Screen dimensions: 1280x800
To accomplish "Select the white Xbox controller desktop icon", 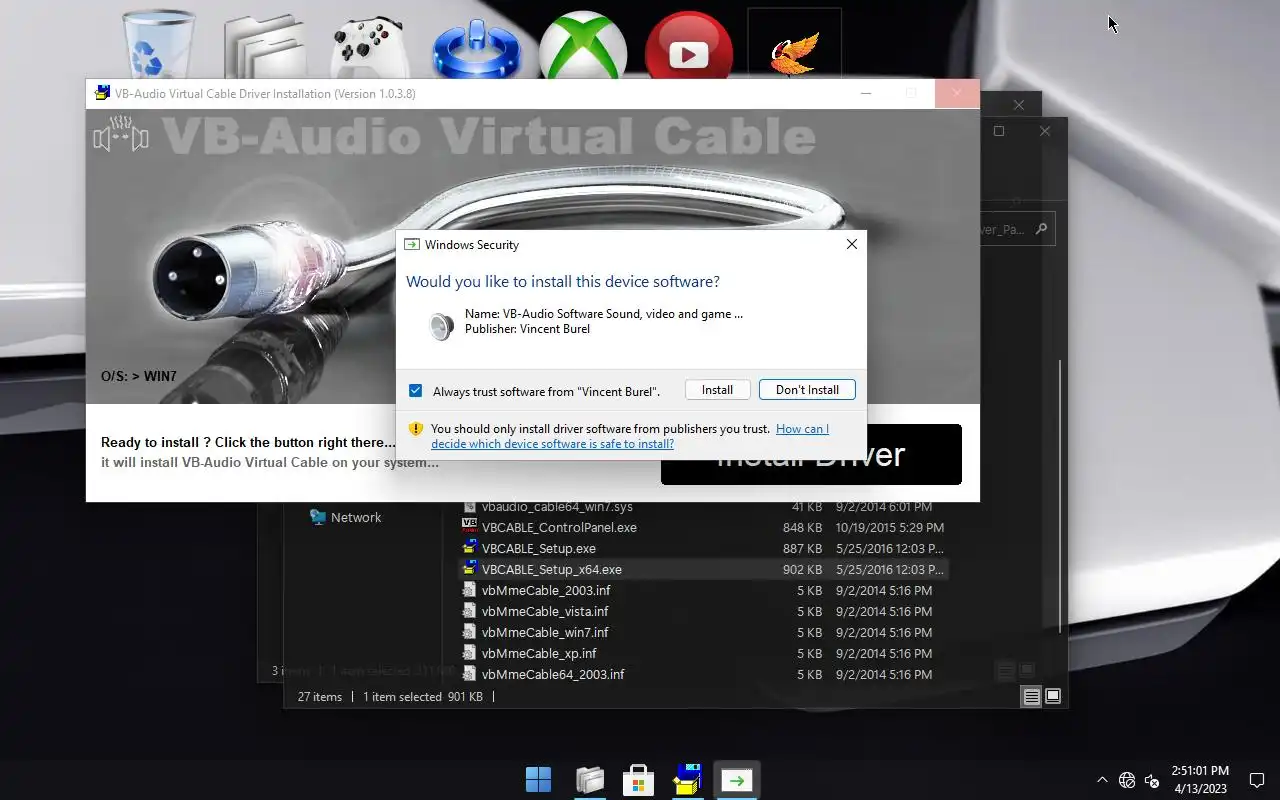I will [x=370, y=47].
